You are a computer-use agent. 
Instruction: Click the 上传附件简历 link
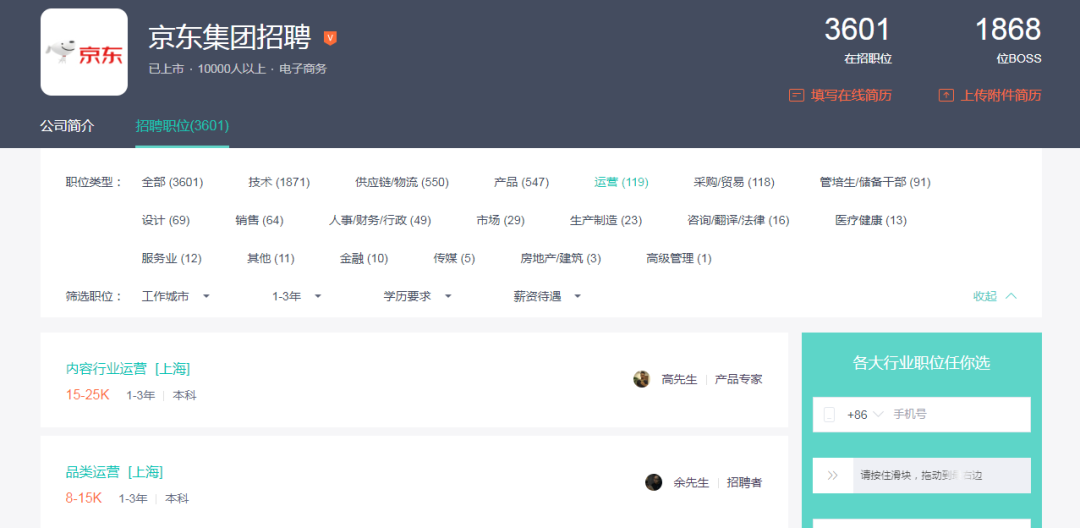coord(1000,95)
